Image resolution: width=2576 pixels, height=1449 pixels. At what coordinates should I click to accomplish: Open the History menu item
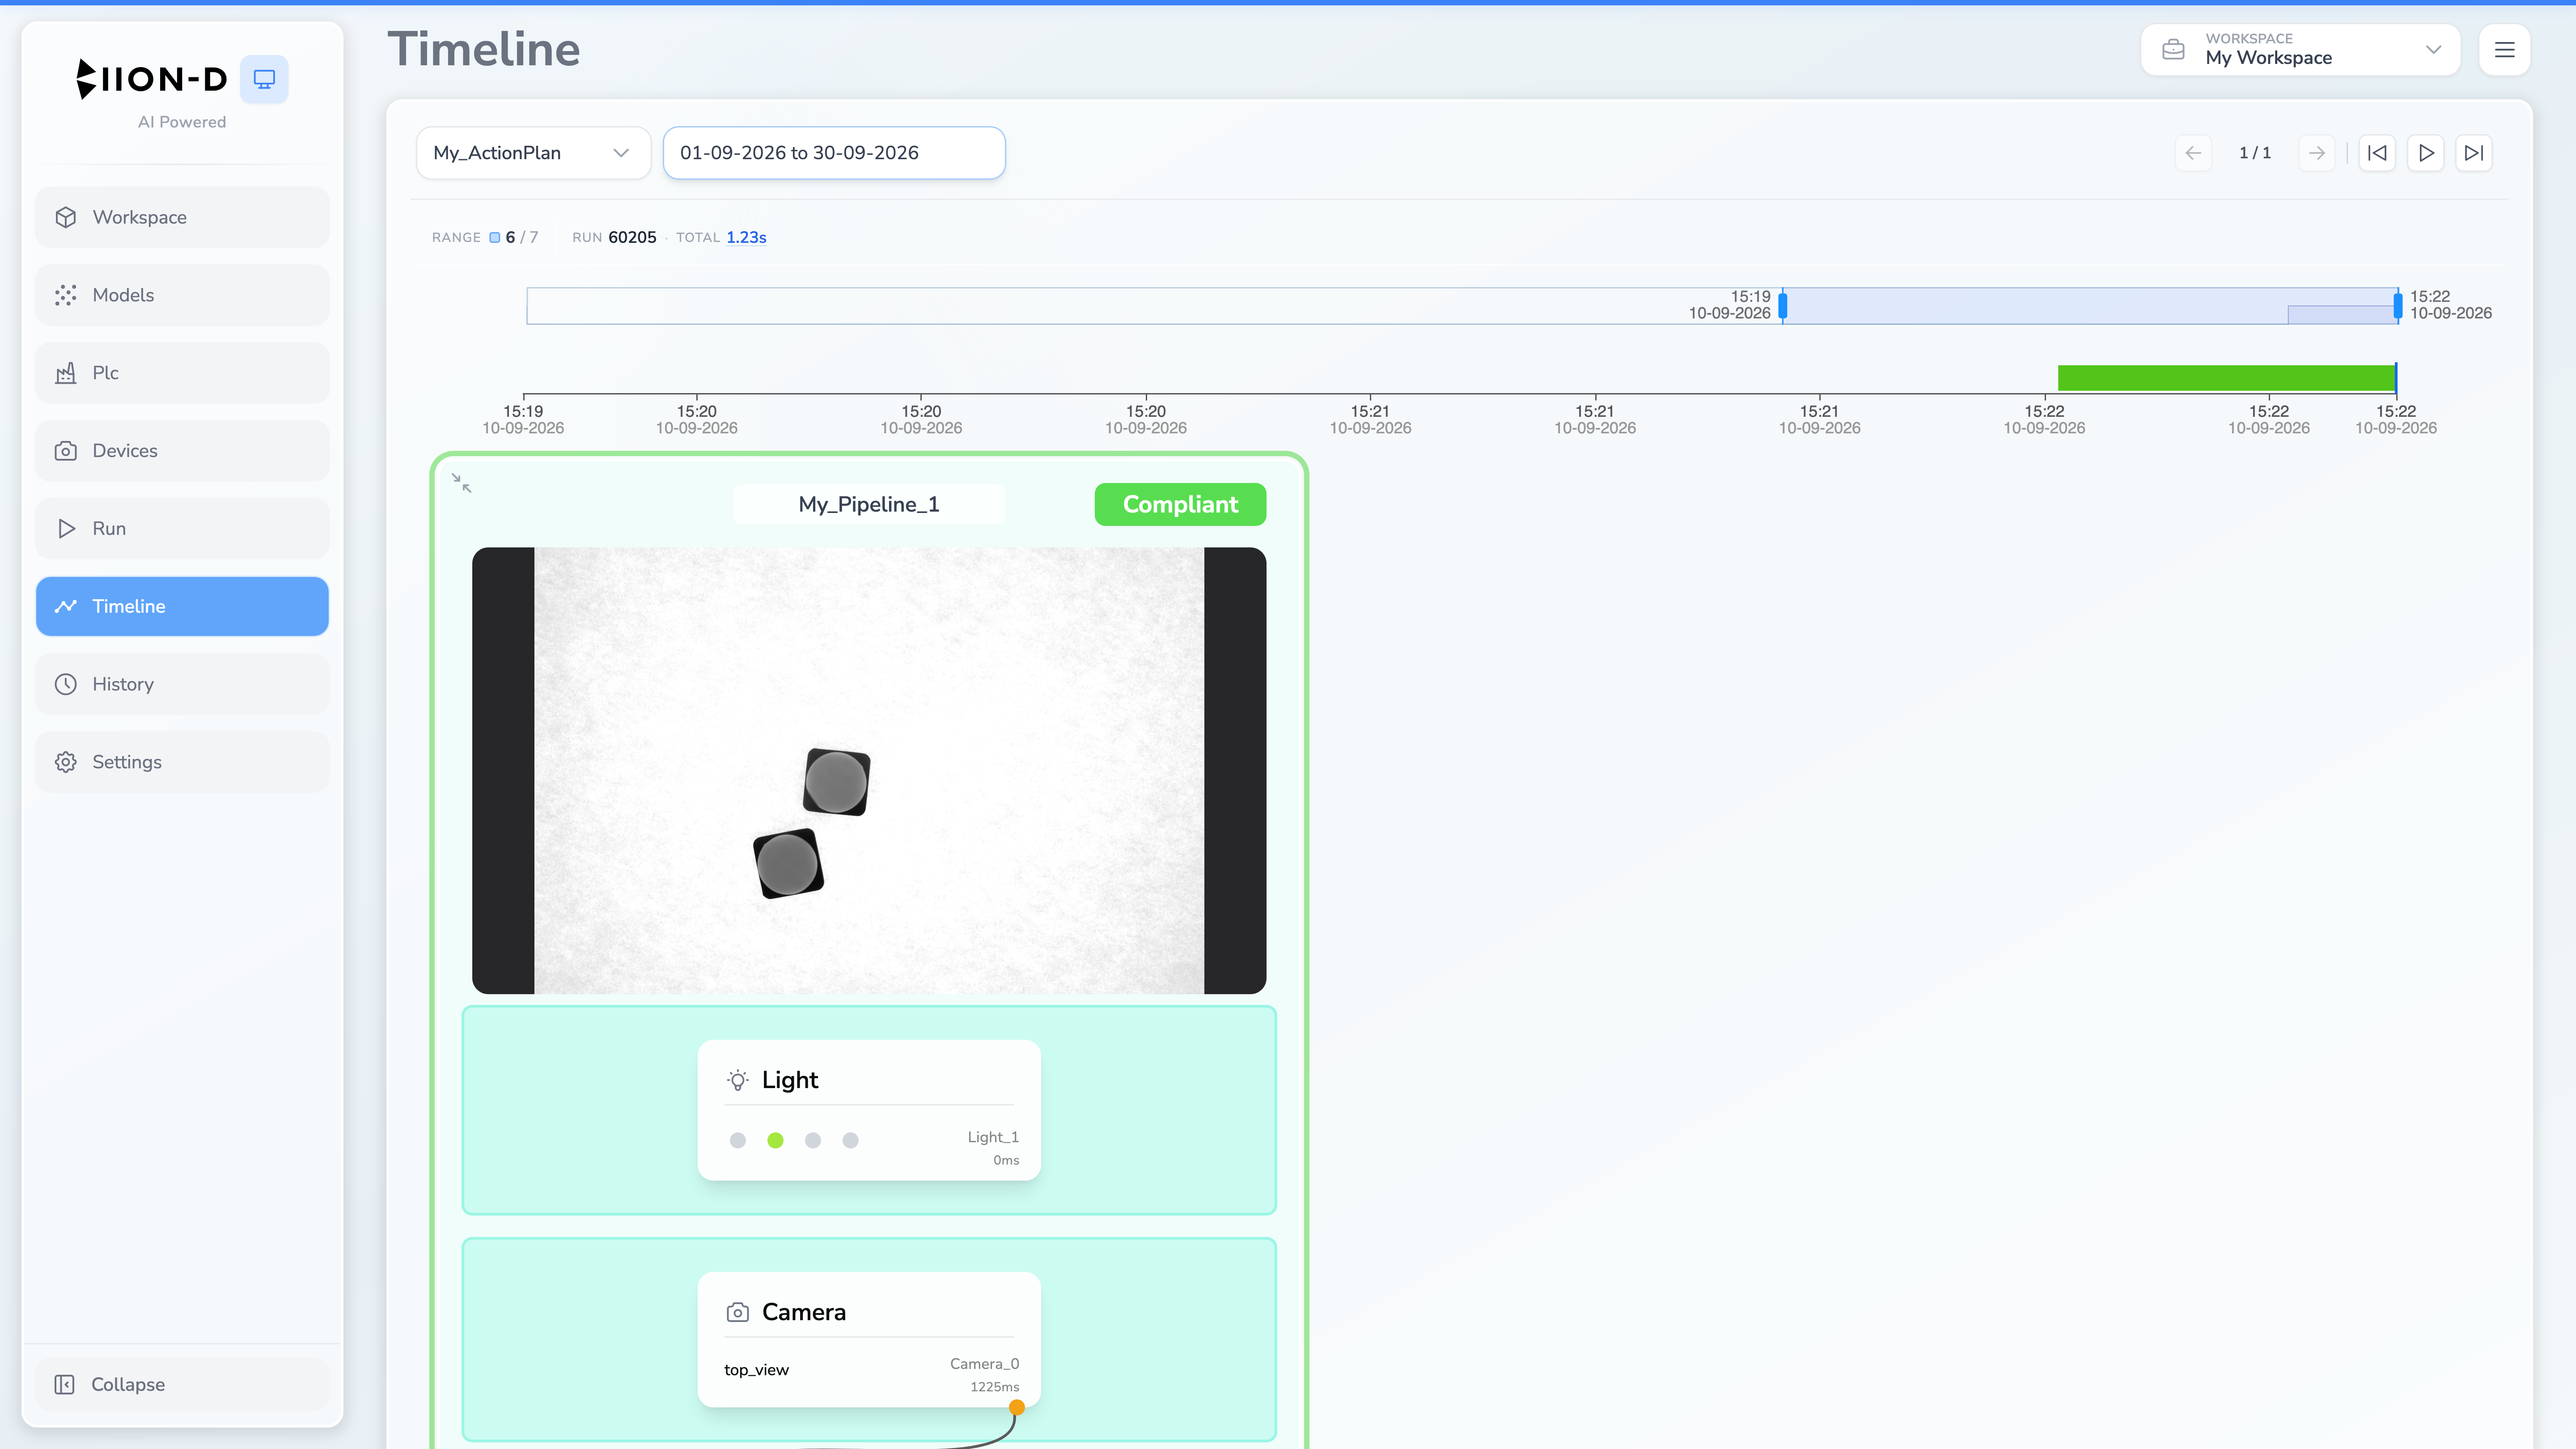pyautogui.click(x=182, y=684)
